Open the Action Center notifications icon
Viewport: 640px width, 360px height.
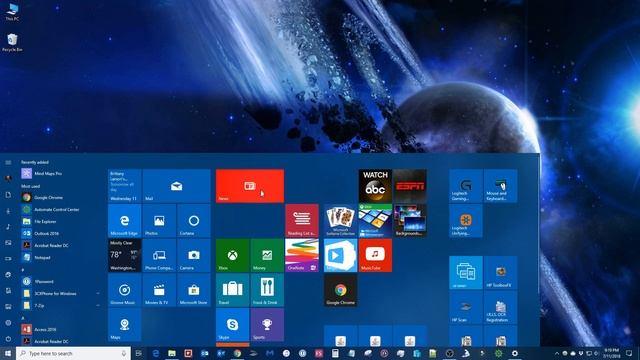pyautogui.click(x=629, y=353)
